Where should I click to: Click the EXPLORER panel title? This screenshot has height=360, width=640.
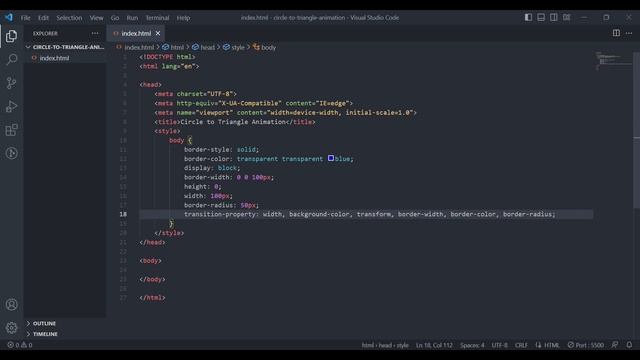[x=45, y=33]
